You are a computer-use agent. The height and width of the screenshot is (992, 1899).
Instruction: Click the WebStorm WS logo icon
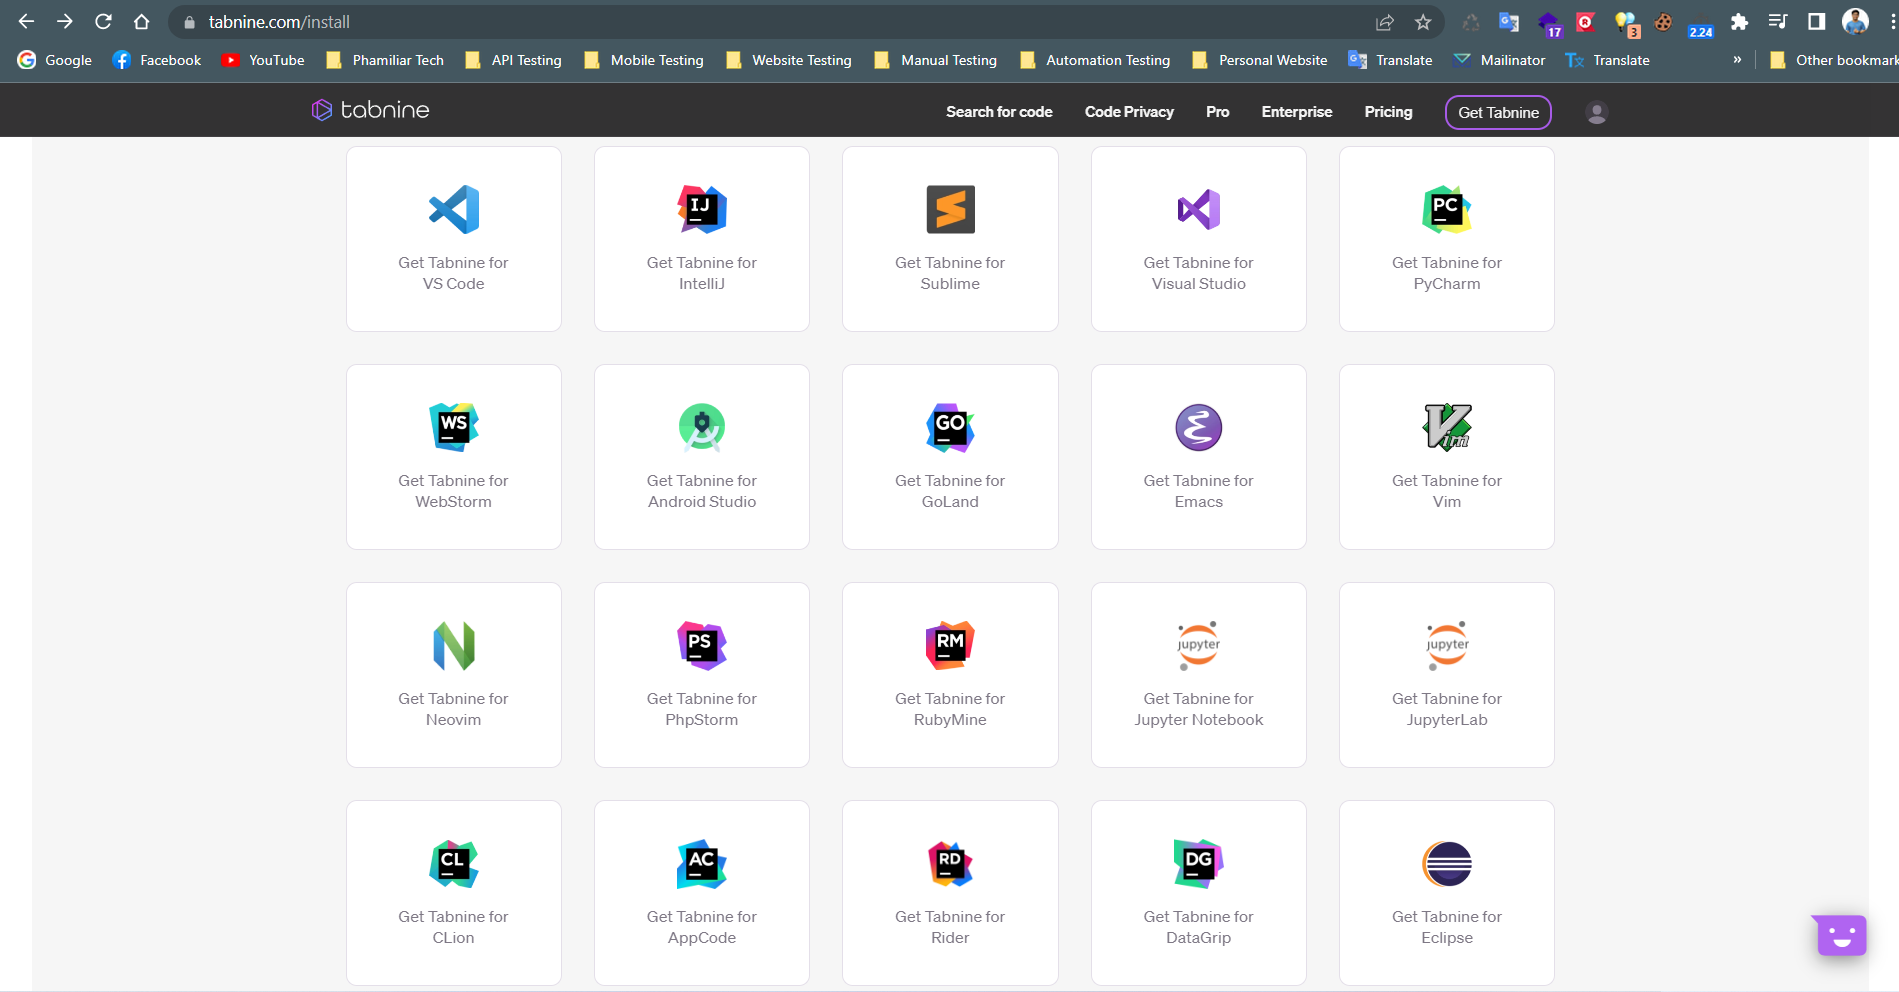click(454, 428)
